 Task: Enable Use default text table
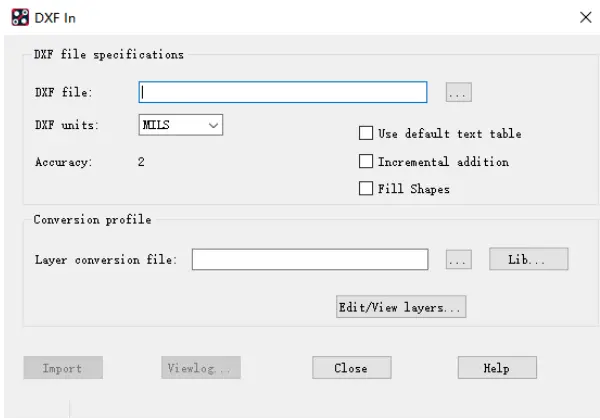(366, 134)
